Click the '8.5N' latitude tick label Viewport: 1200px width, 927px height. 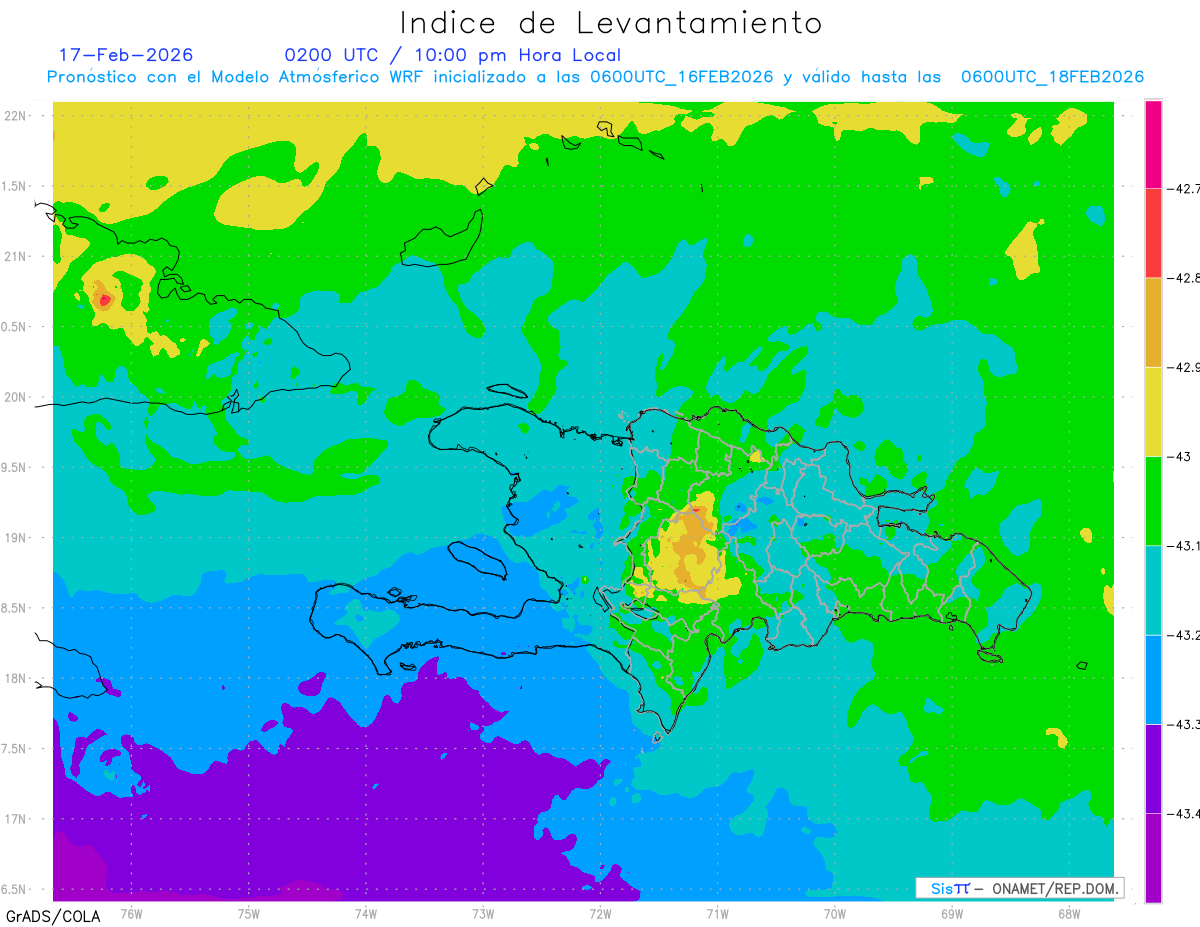coord(15,608)
